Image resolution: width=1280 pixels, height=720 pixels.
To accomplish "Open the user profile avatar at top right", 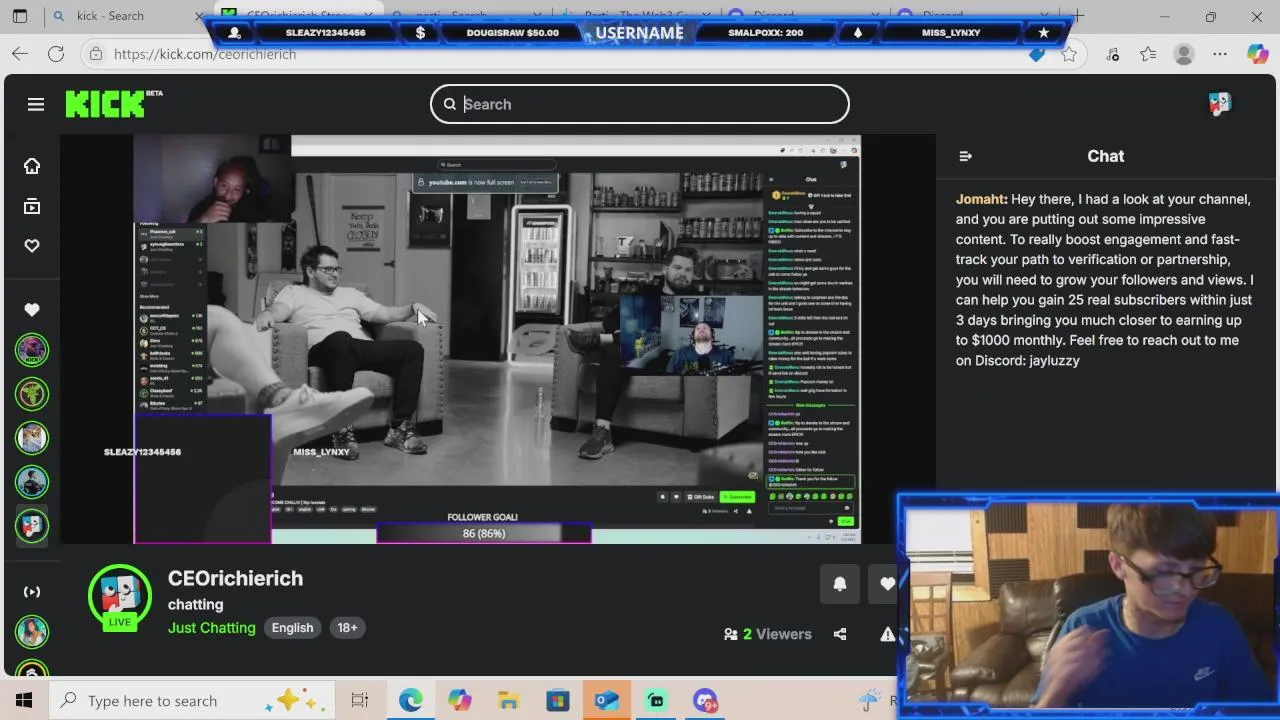I will coord(1219,104).
